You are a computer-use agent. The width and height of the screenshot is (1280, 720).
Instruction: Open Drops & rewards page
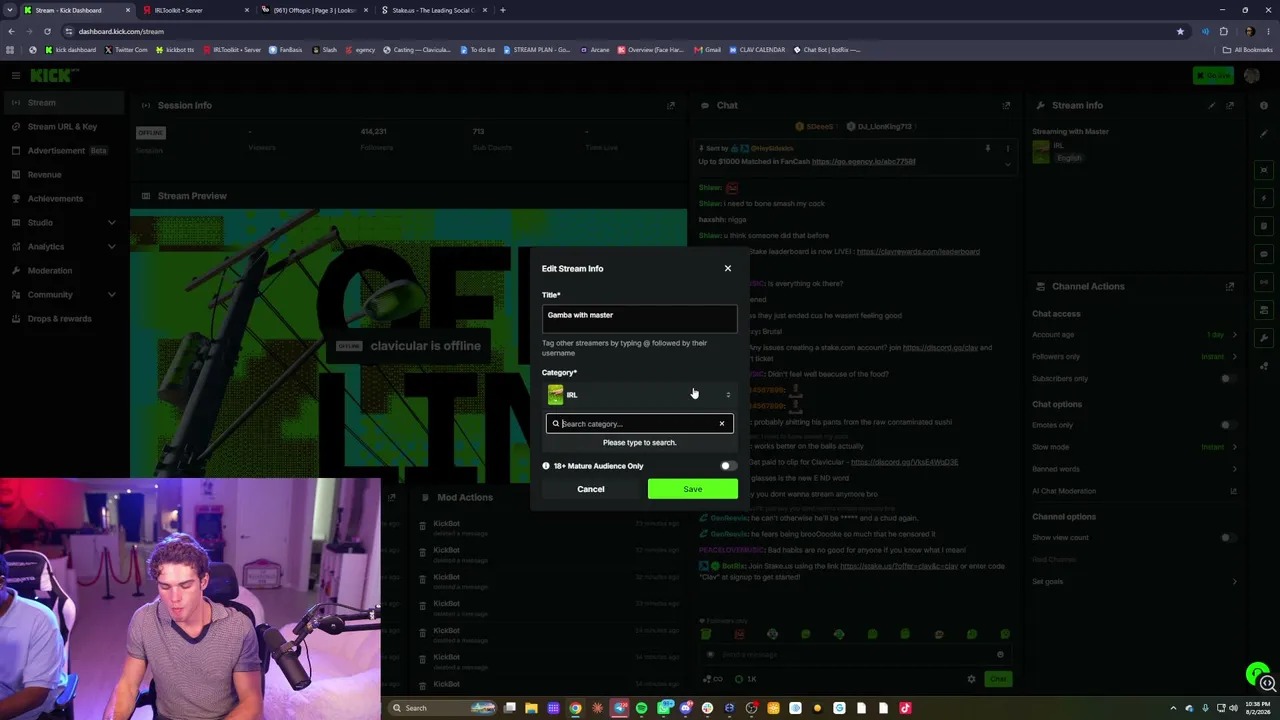63,319
